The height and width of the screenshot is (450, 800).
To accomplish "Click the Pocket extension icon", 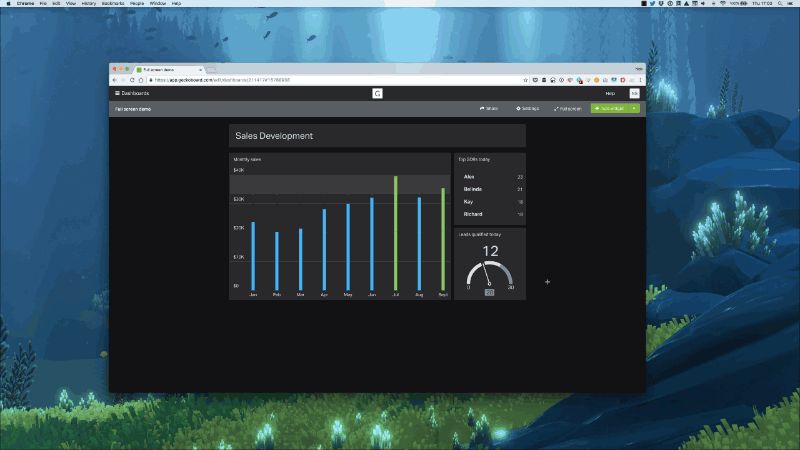I will pyautogui.click(x=535, y=80).
